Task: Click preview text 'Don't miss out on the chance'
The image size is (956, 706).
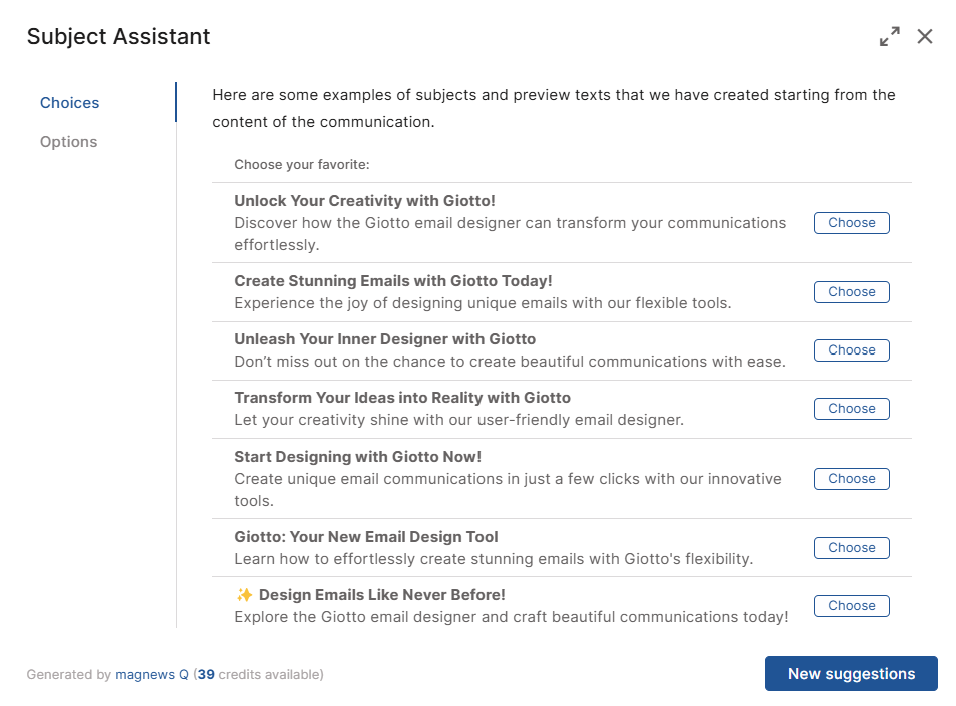Action: pyautogui.click(x=510, y=362)
